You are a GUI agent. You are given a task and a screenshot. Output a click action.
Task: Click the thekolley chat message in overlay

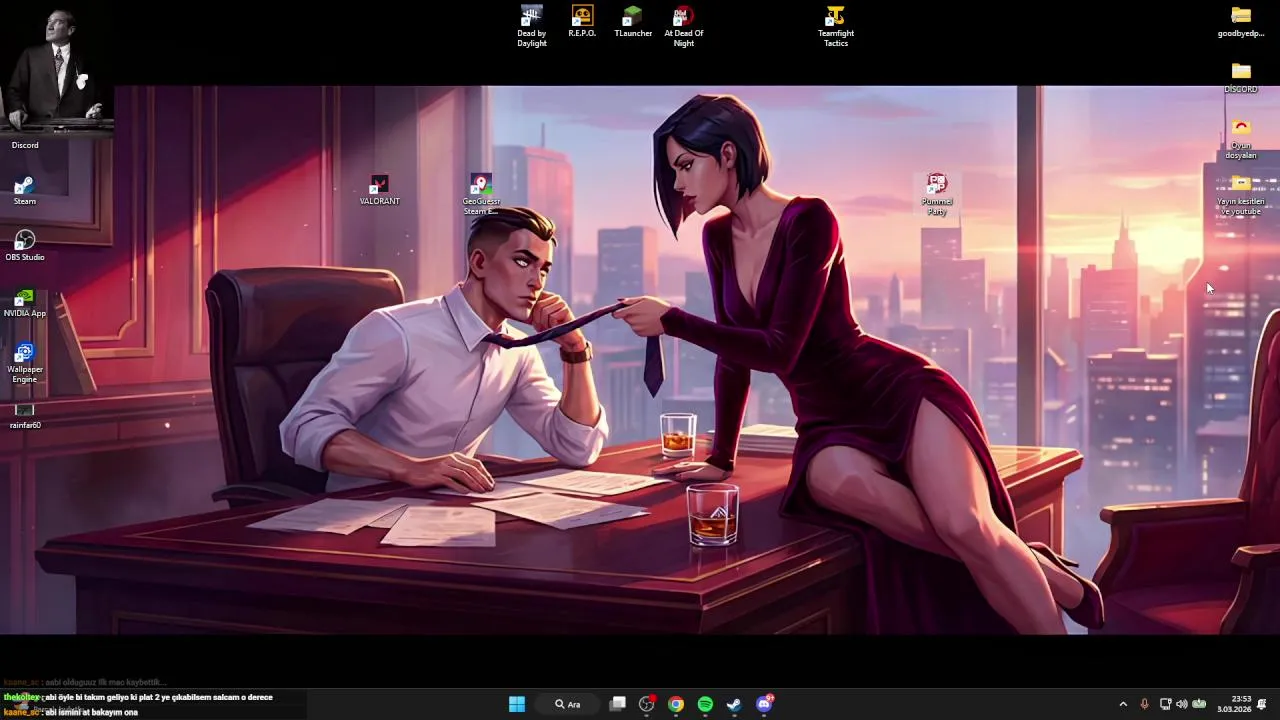[138, 697]
